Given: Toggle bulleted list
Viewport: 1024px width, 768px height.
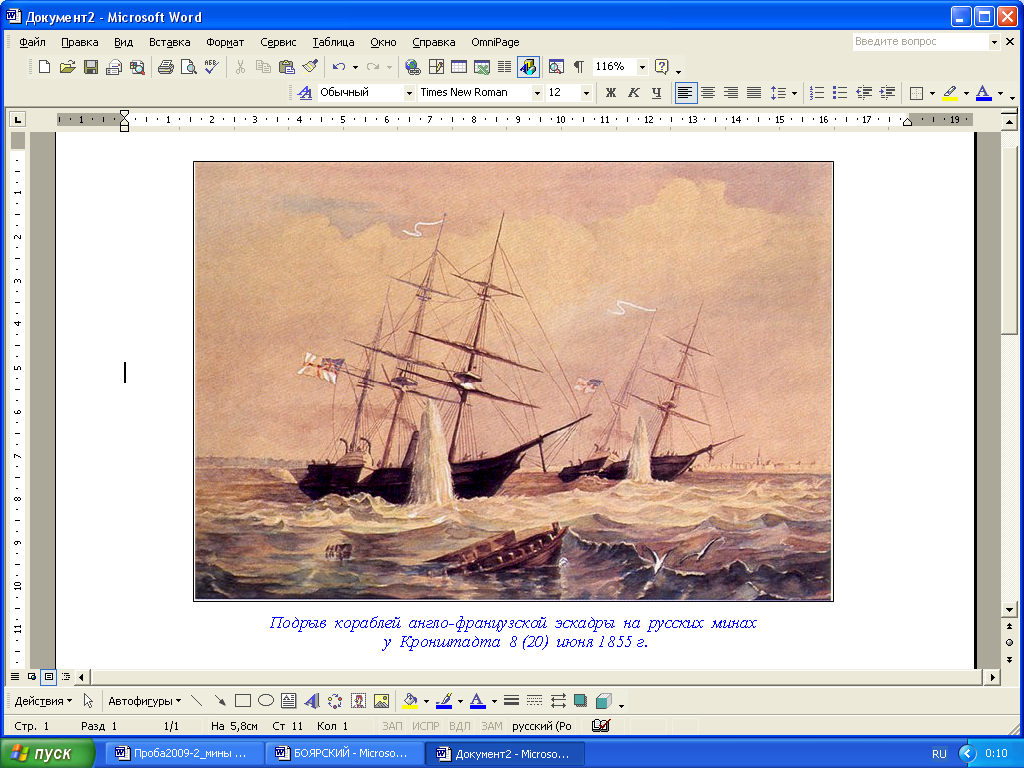Looking at the screenshot, I should 840,93.
